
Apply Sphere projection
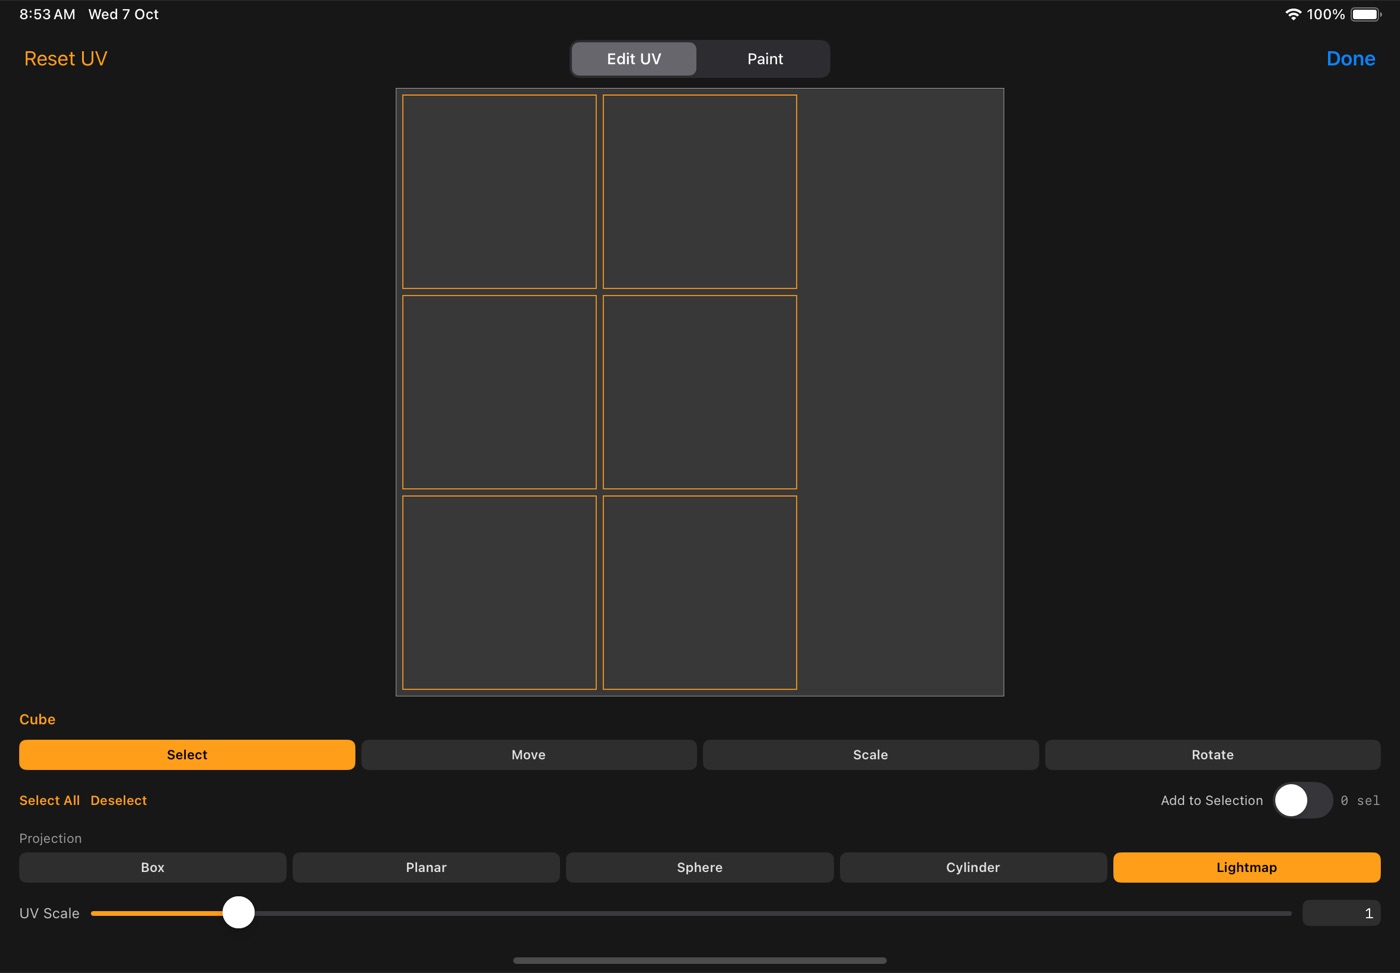click(x=700, y=867)
